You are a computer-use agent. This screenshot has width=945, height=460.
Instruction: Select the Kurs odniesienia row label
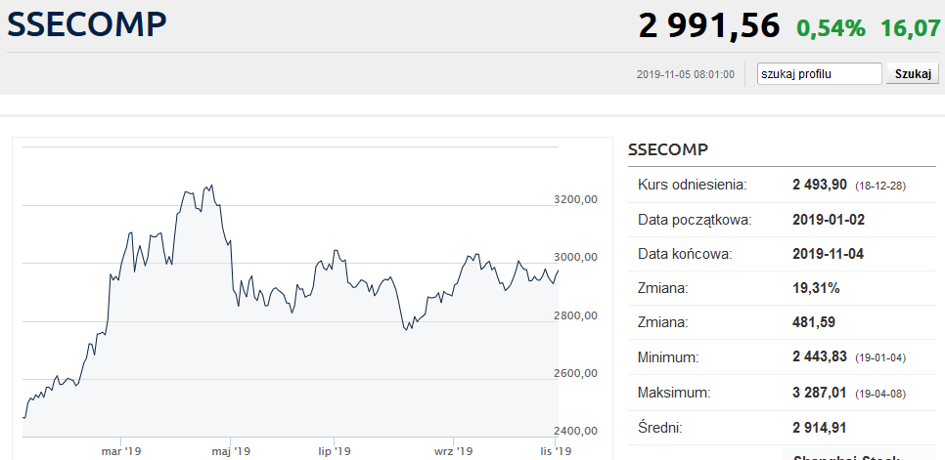tap(692, 185)
